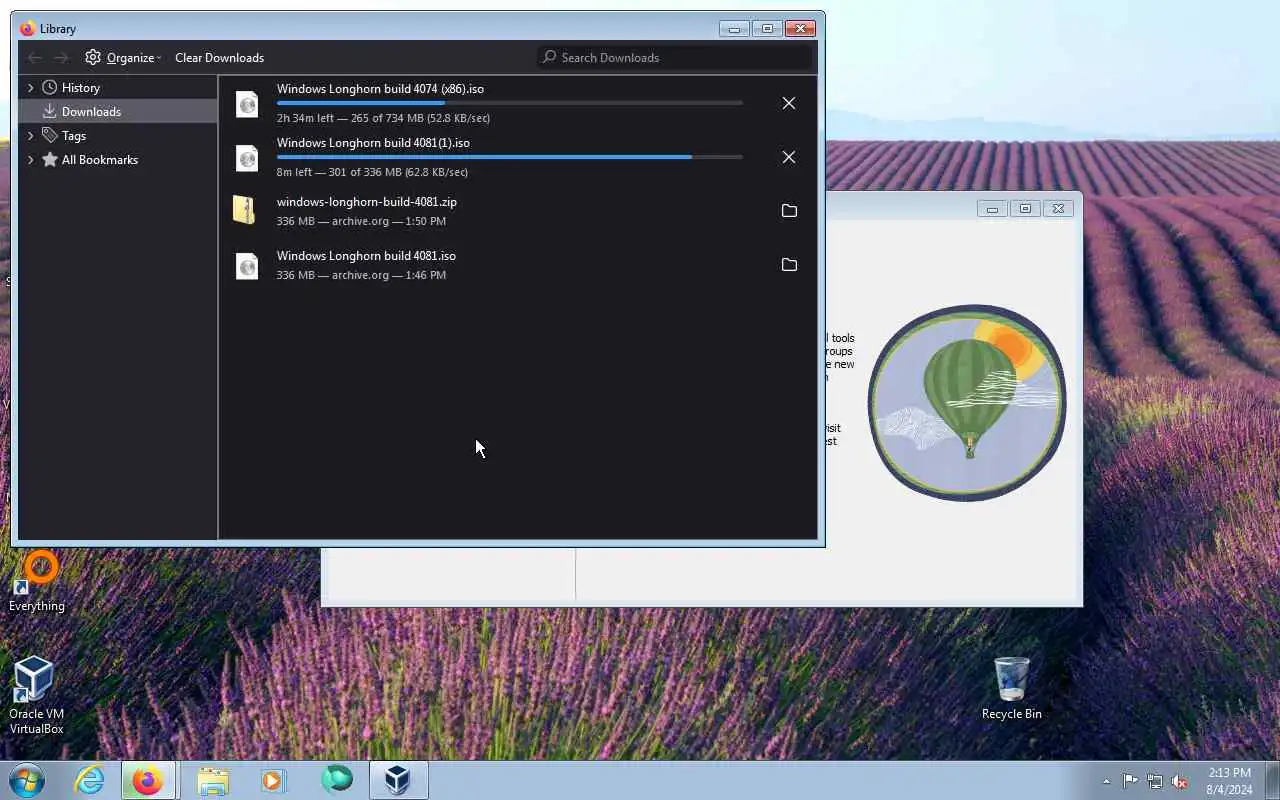The height and width of the screenshot is (800, 1280).
Task: Click '2h 34m left — 265 of 734 MB' status
Action: point(383,118)
